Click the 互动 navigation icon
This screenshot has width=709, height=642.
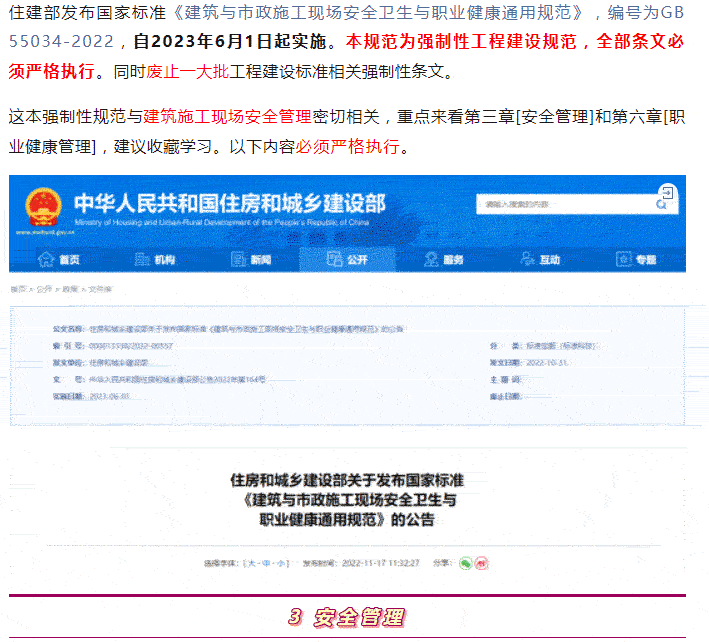527,260
